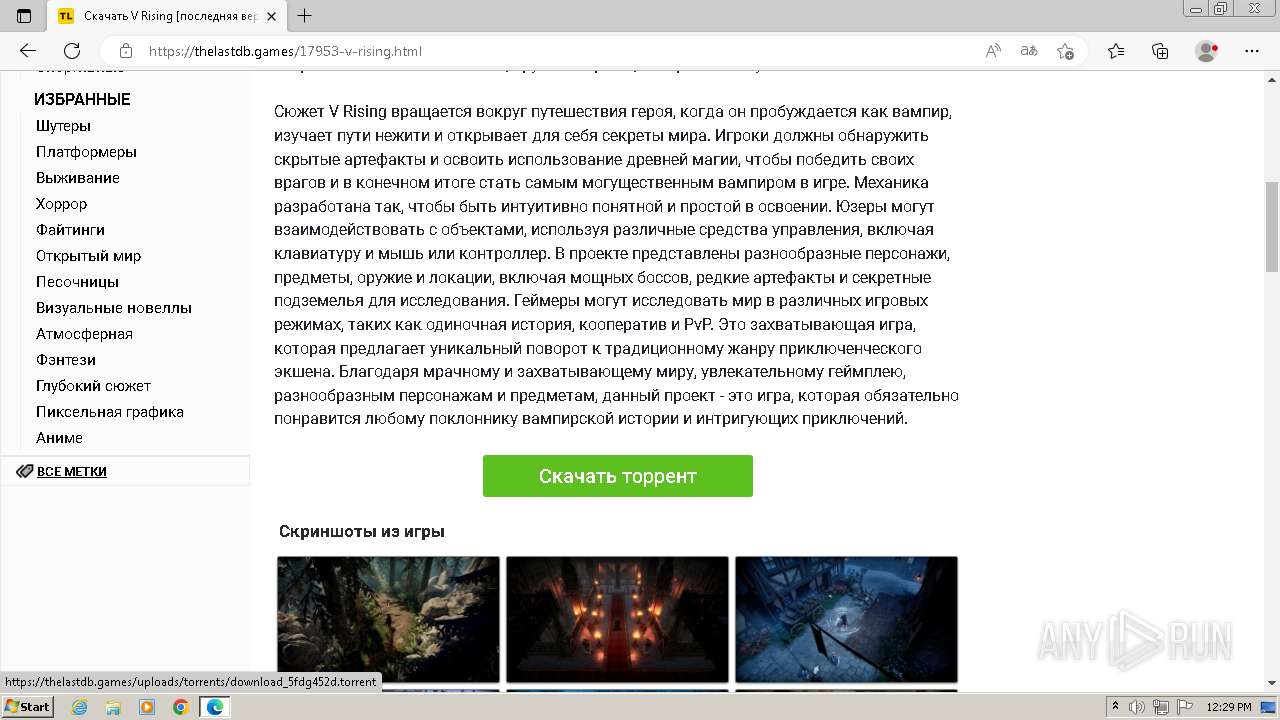Open the forest screenshot thumbnail
This screenshot has width=1280, height=720.
click(388, 620)
